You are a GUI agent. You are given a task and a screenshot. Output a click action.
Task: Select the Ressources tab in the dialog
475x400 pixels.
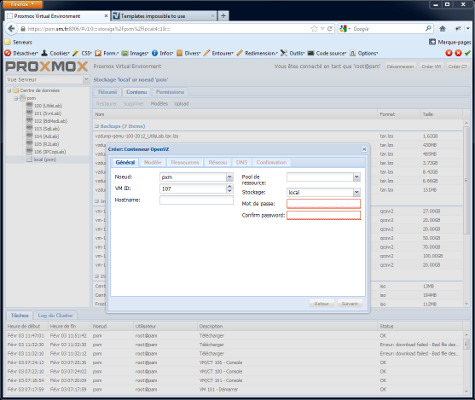185,162
